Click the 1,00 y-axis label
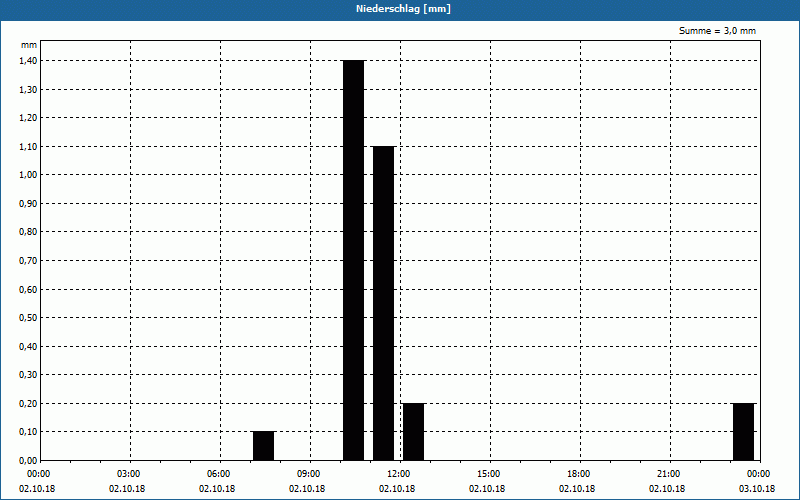 [28, 175]
